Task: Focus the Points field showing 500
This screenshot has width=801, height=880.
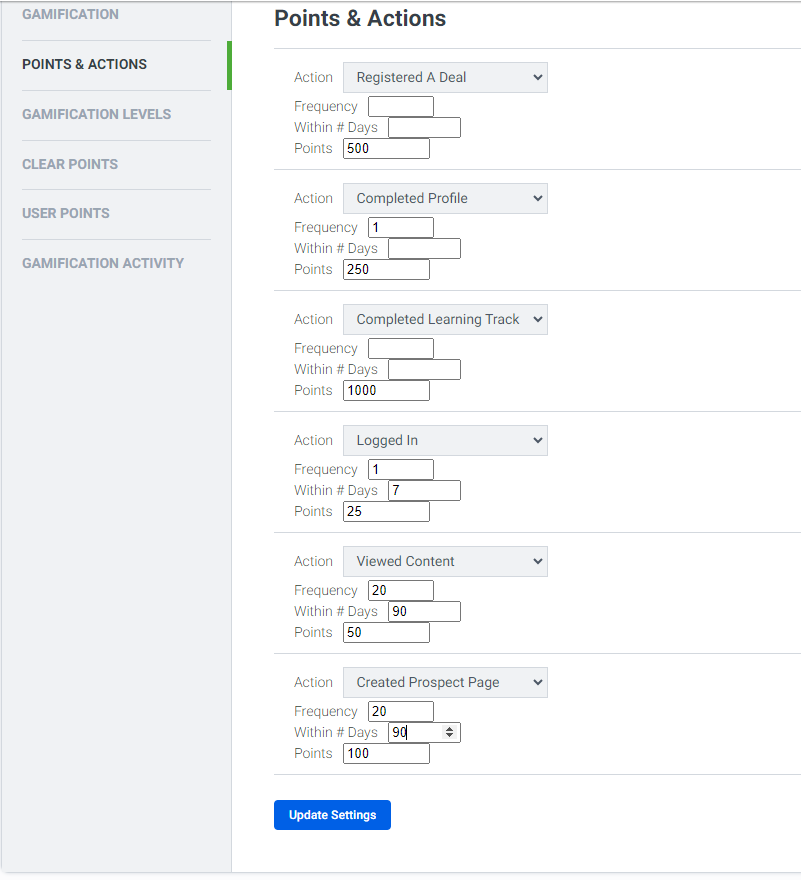Action: click(x=386, y=149)
